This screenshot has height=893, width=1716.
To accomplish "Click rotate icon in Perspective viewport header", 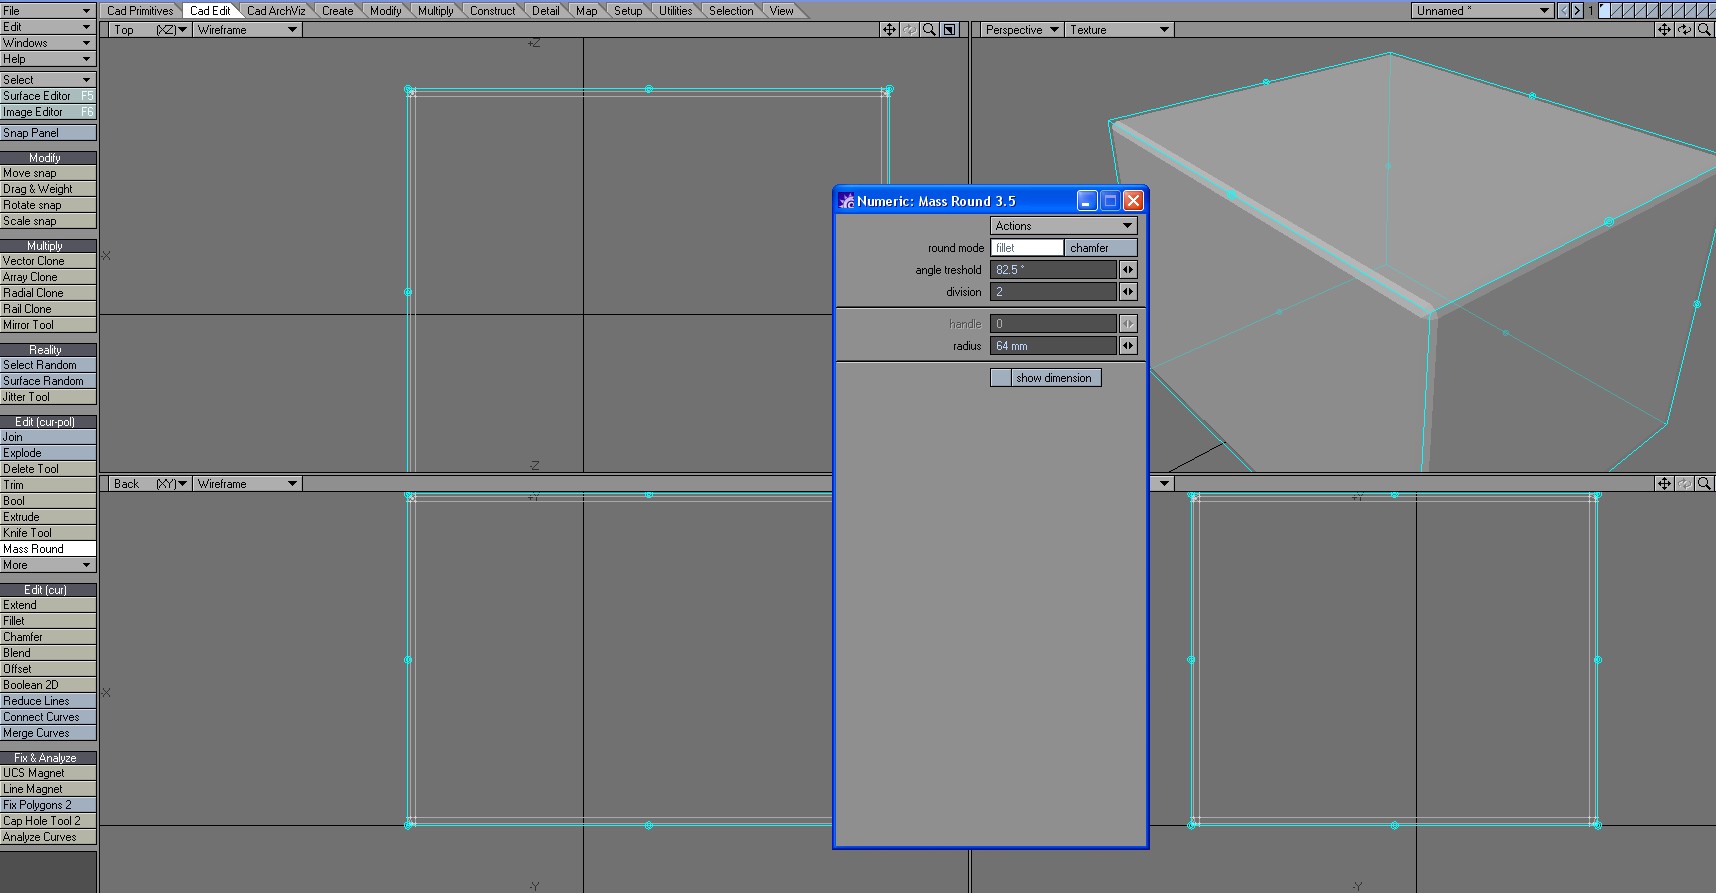I will click(1684, 30).
